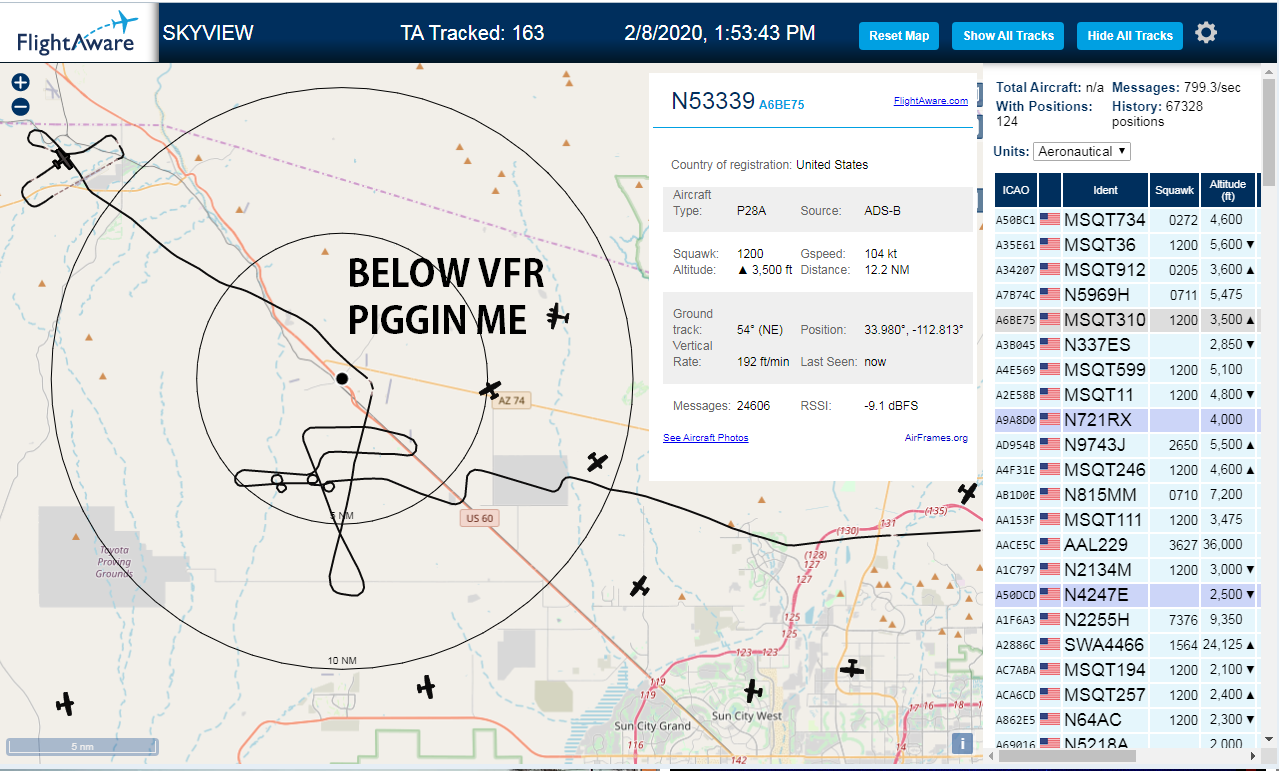The width and height of the screenshot is (1279, 771).
Task: Click the Reset Map button
Action: (x=899, y=36)
